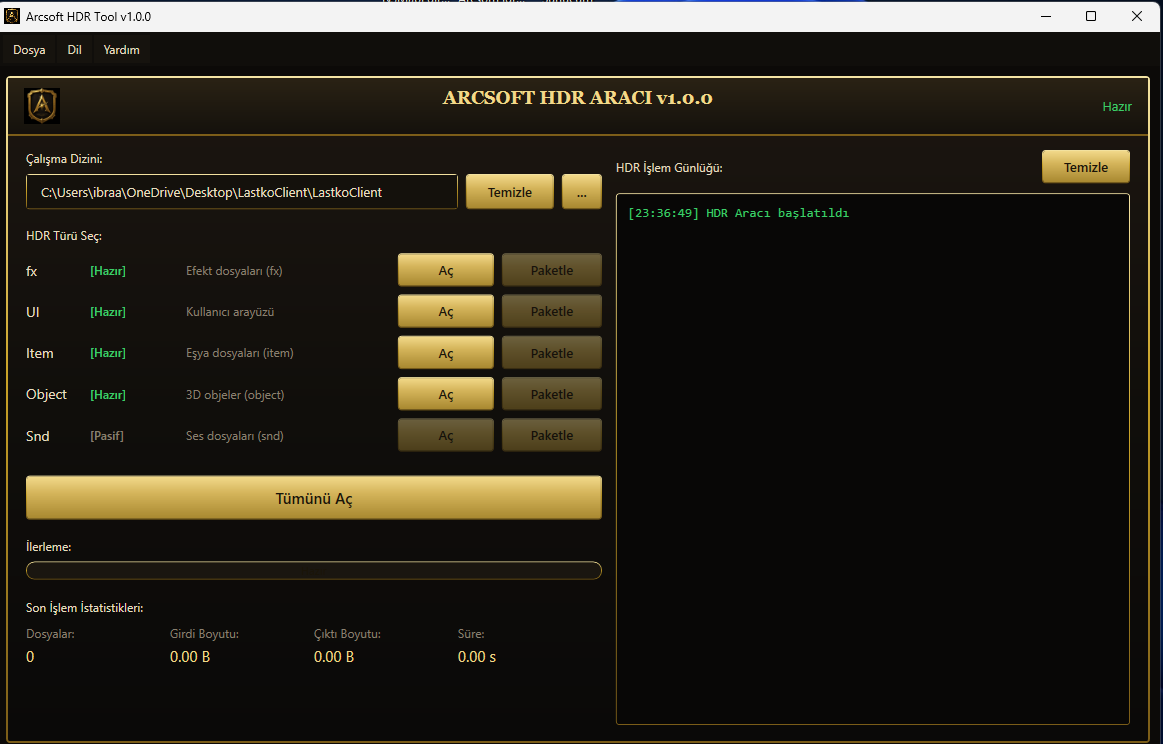Open the Yardım help menu
The height and width of the screenshot is (744, 1163).
point(122,50)
